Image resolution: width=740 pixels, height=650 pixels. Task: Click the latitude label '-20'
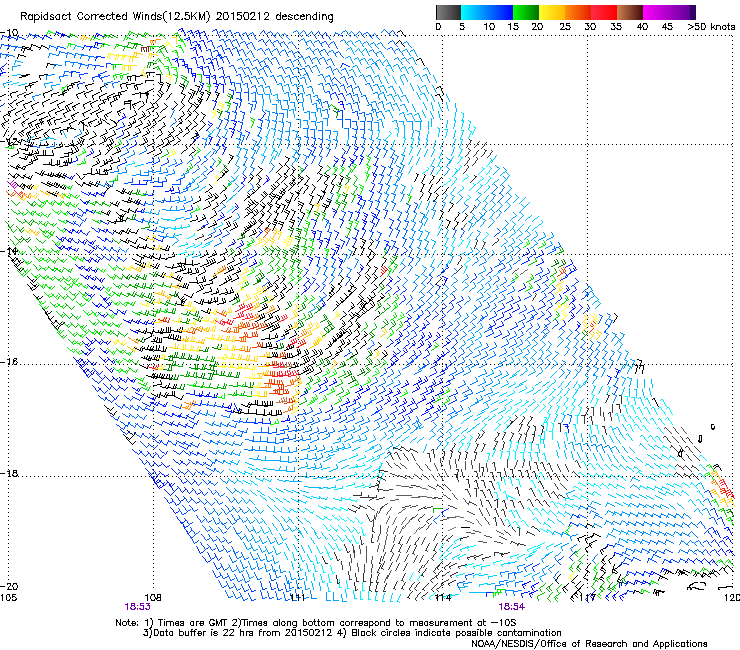[9, 587]
